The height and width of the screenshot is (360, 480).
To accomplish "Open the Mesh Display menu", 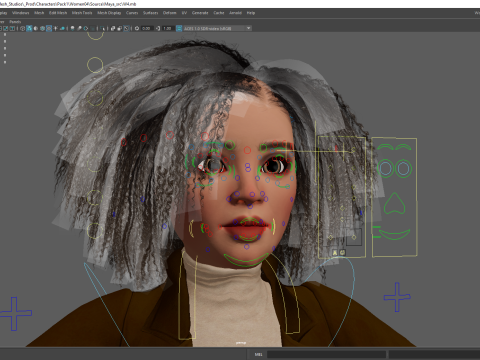I will [109, 13].
